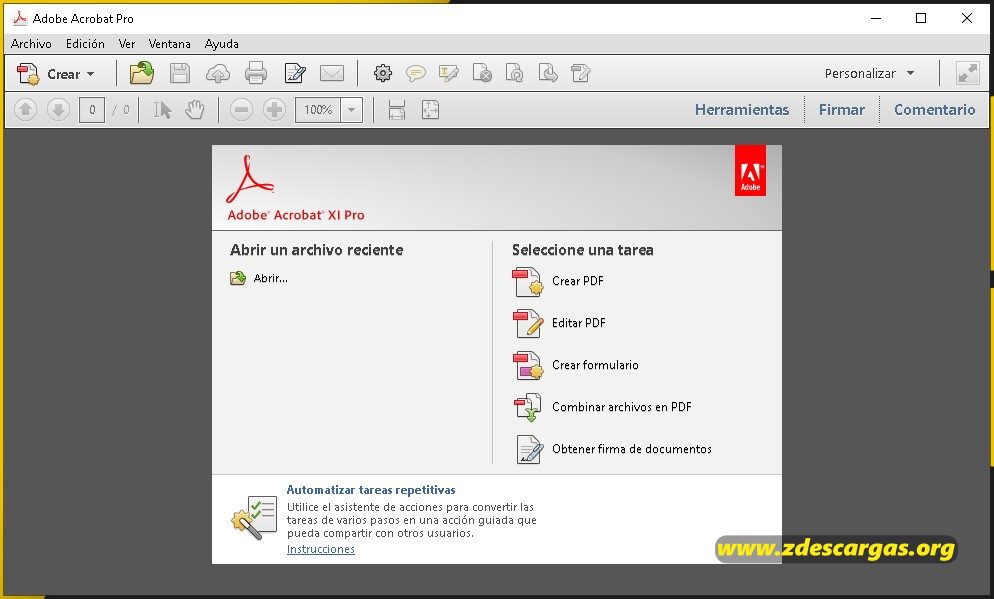
Task: Click the Abrir... link
Action: click(x=259, y=278)
